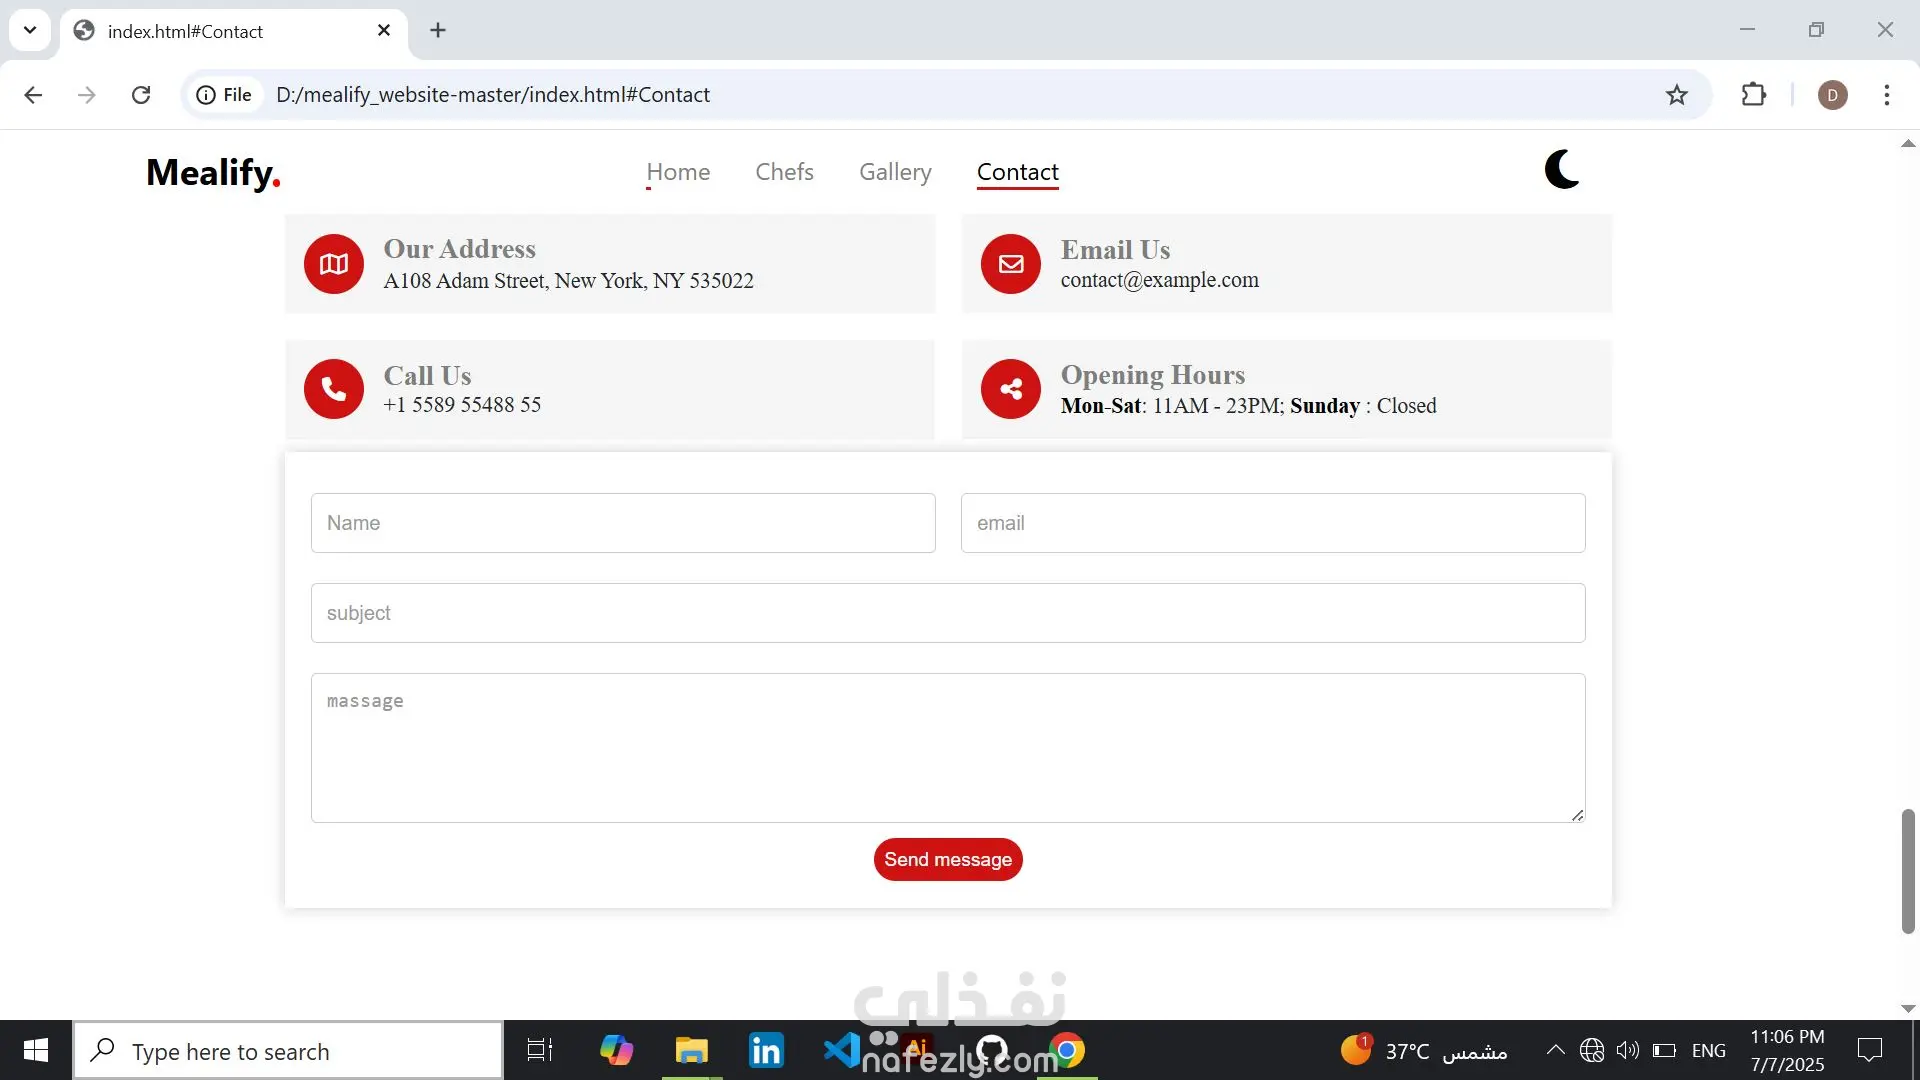Click the page vertical scrollbar thumb
Image resolution: width=1920 pixels, height=1080 pixels.
click(1908, 870)
